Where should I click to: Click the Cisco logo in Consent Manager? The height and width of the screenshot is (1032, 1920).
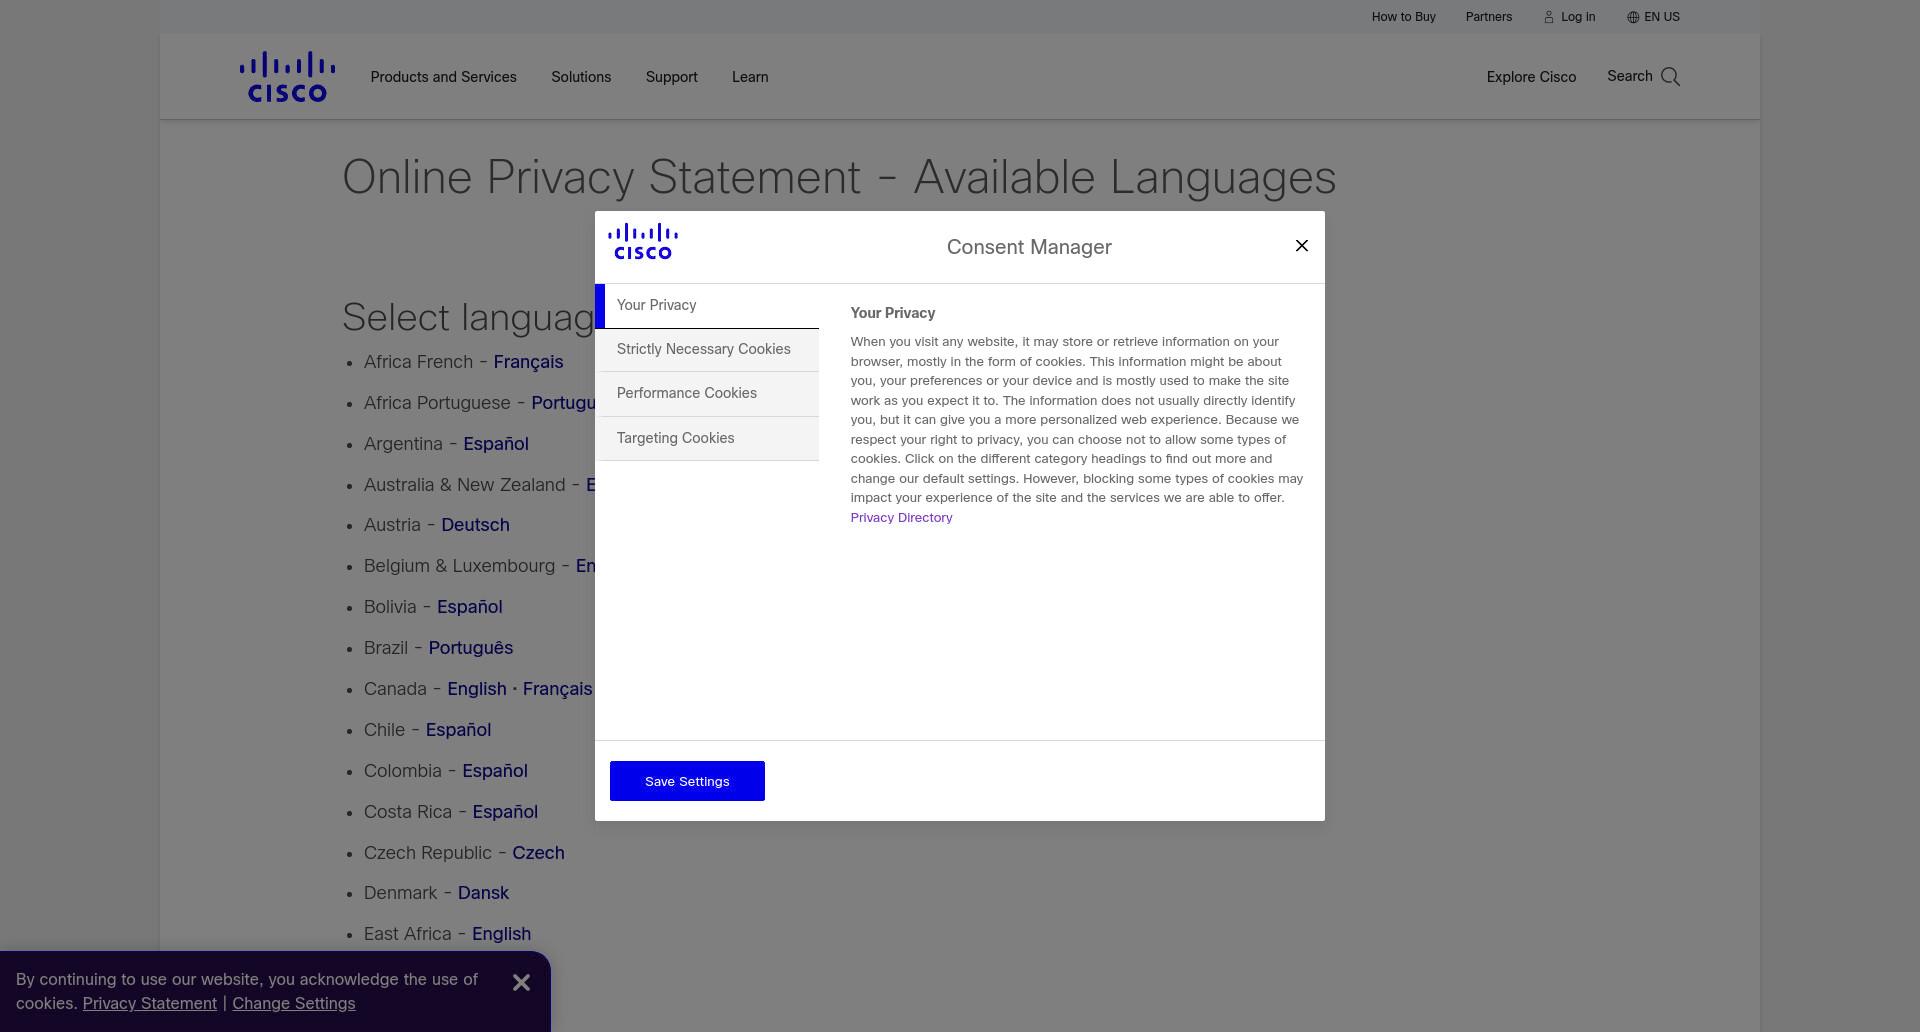click(x=643, y=242)
